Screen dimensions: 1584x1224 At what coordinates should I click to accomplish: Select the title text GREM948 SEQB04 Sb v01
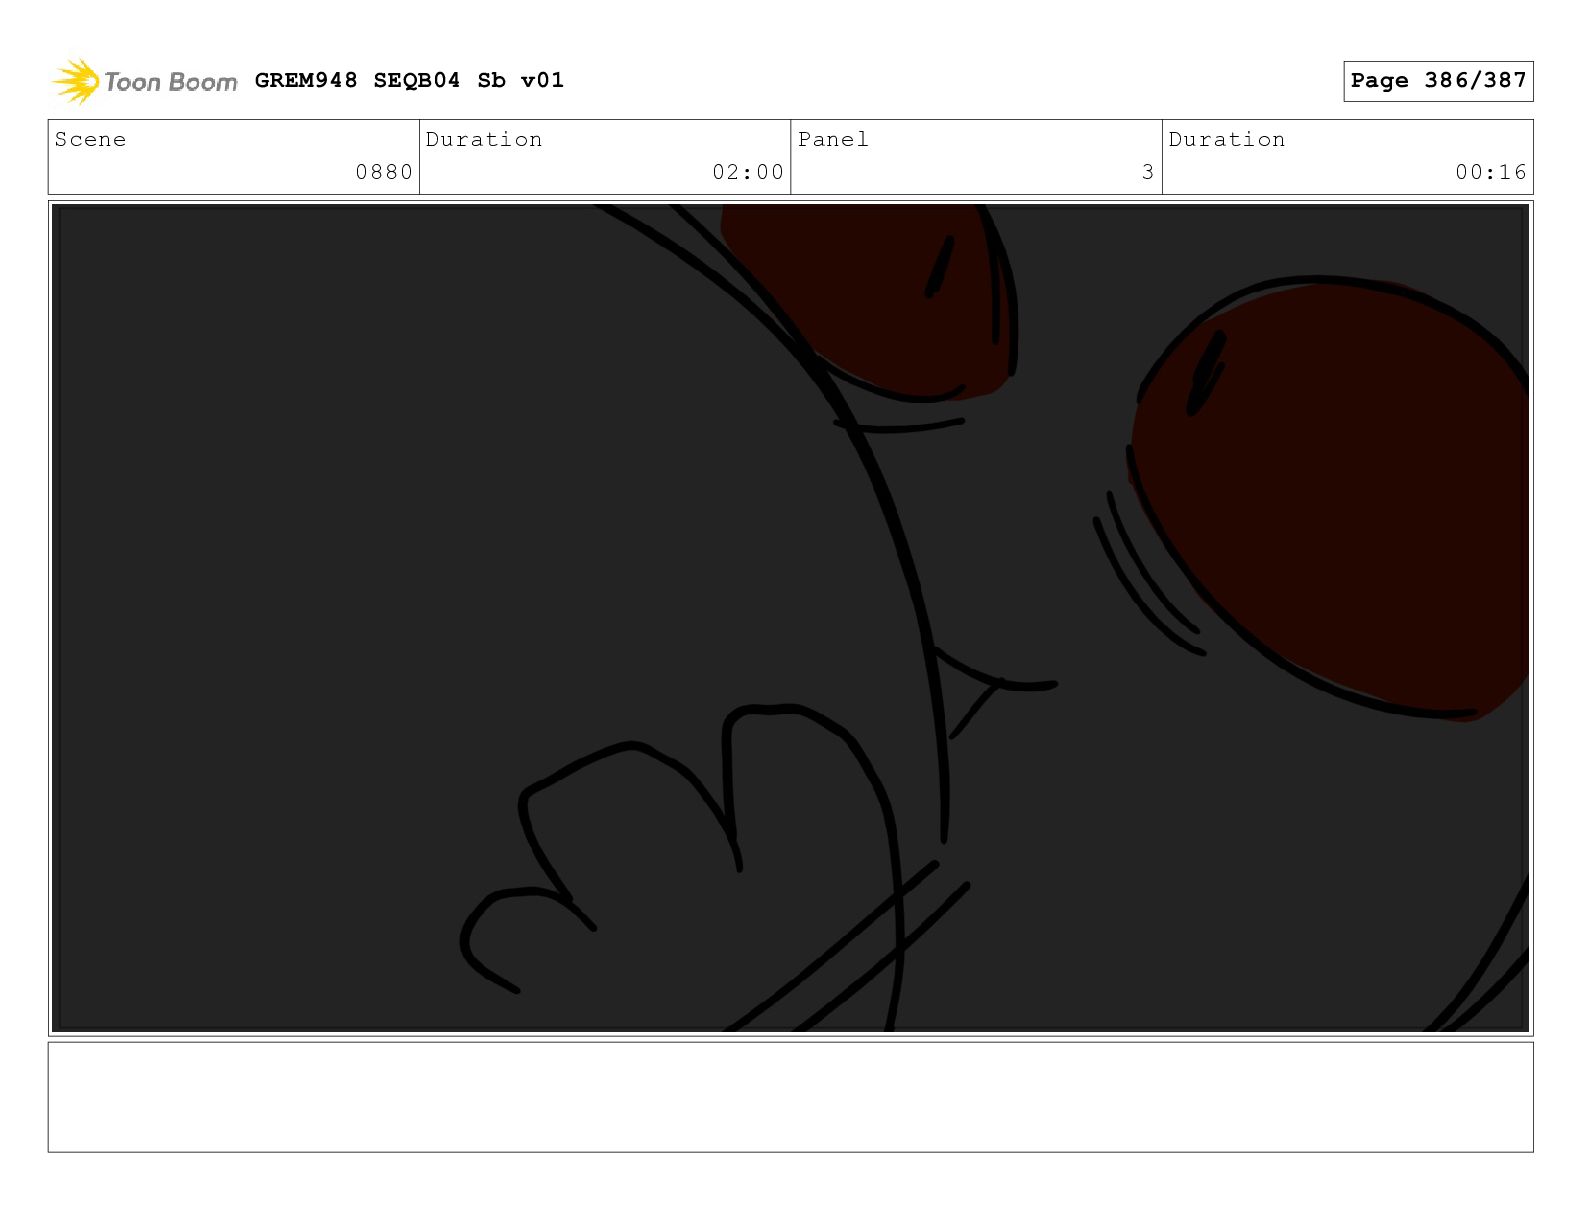(409, 80)
